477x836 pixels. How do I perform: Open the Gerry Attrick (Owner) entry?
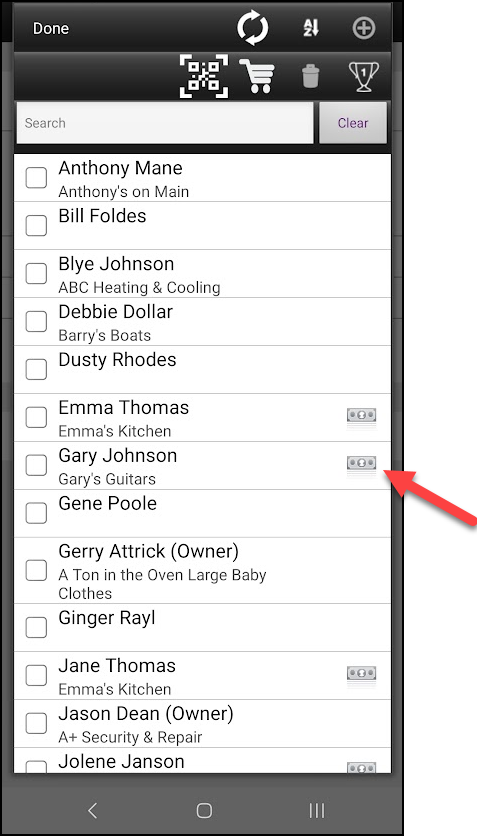(x=203, y=570)
